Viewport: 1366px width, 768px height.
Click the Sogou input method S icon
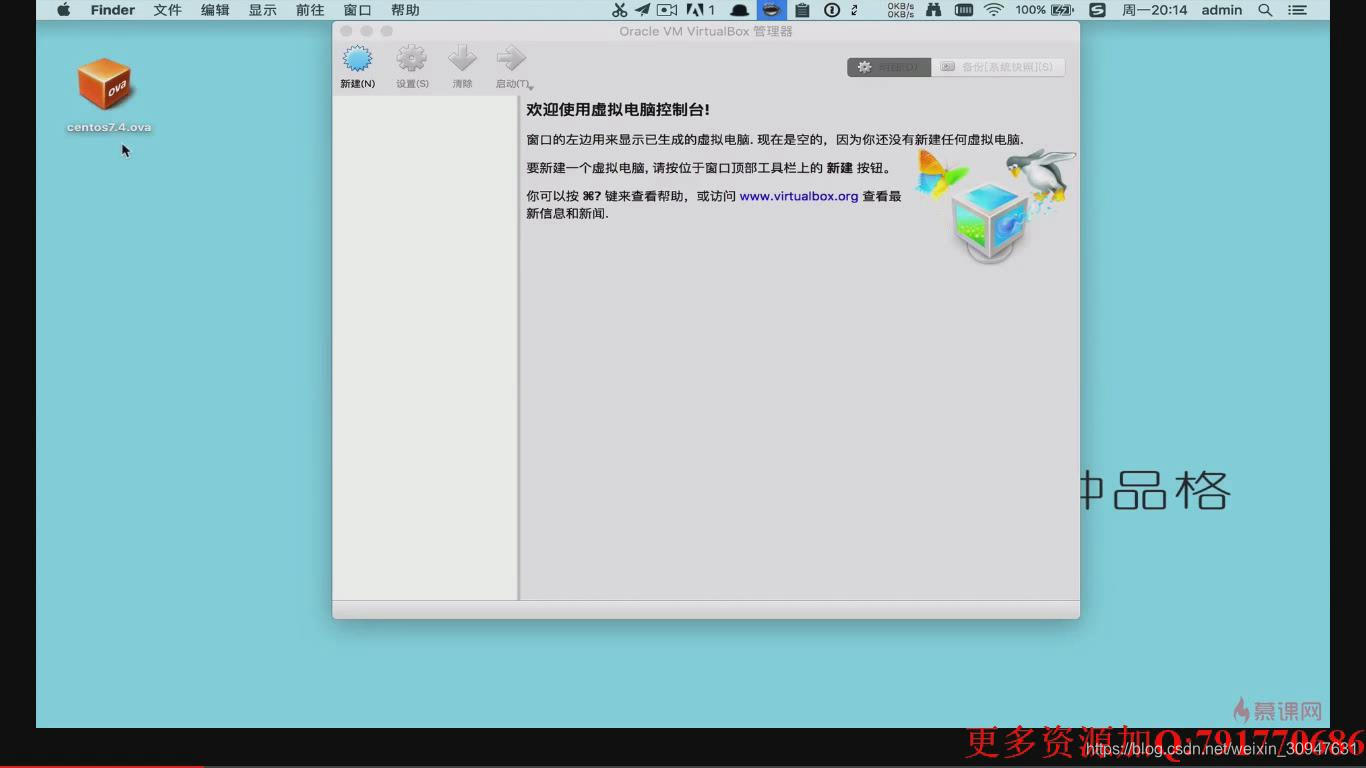click(x=1097, y=10)
